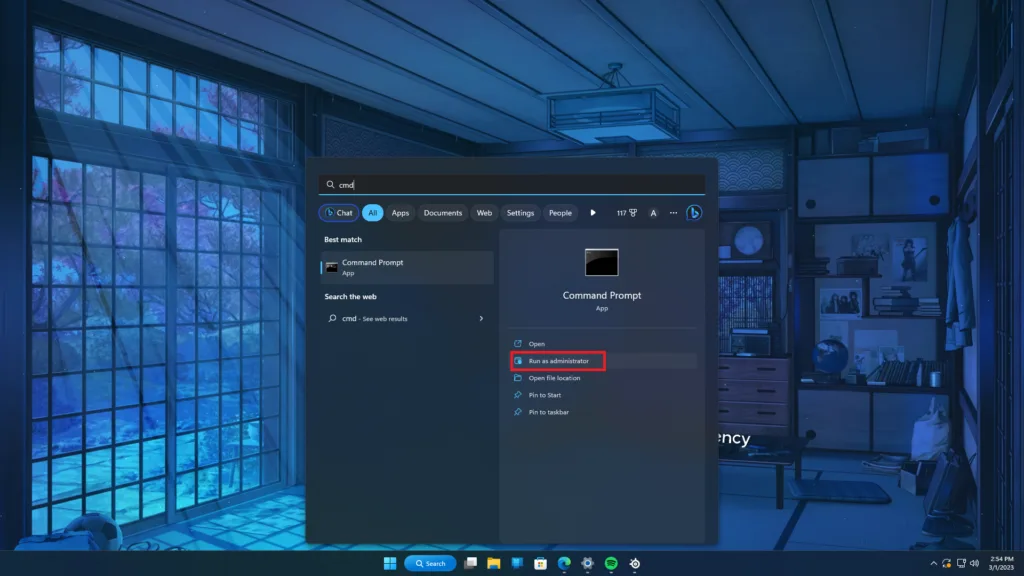
Task: Open the SteelSeries app on the taskbar
Action: (635, 563)
